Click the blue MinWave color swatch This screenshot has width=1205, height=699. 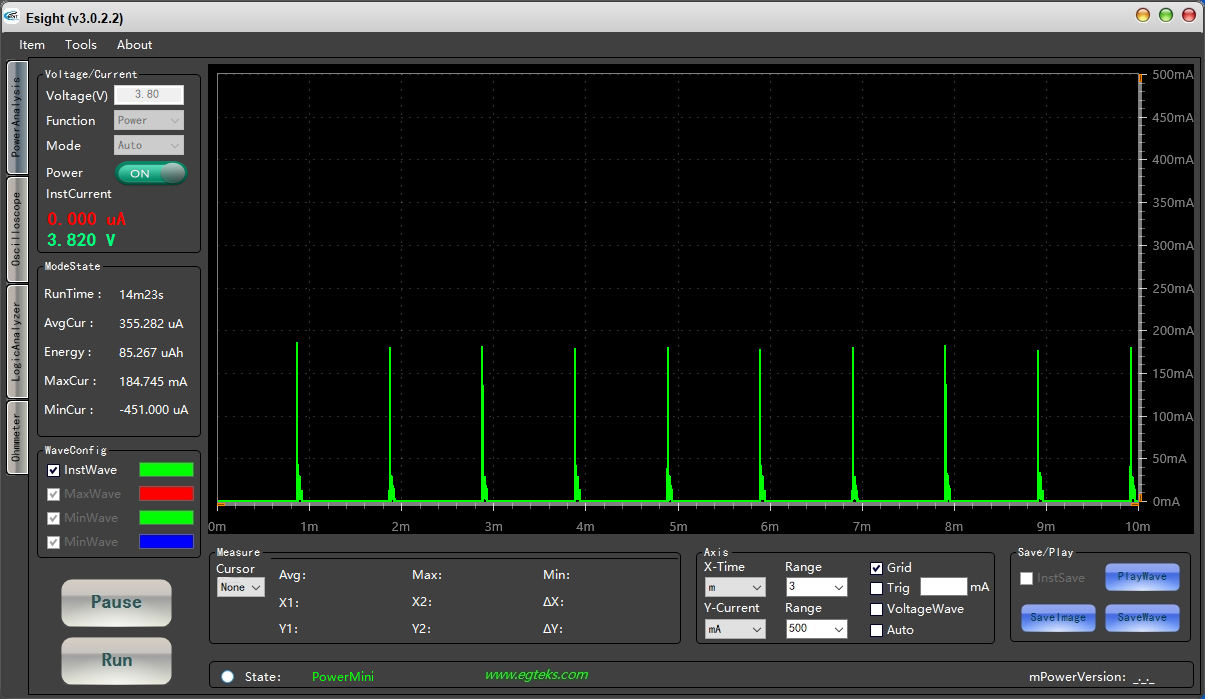166,542
